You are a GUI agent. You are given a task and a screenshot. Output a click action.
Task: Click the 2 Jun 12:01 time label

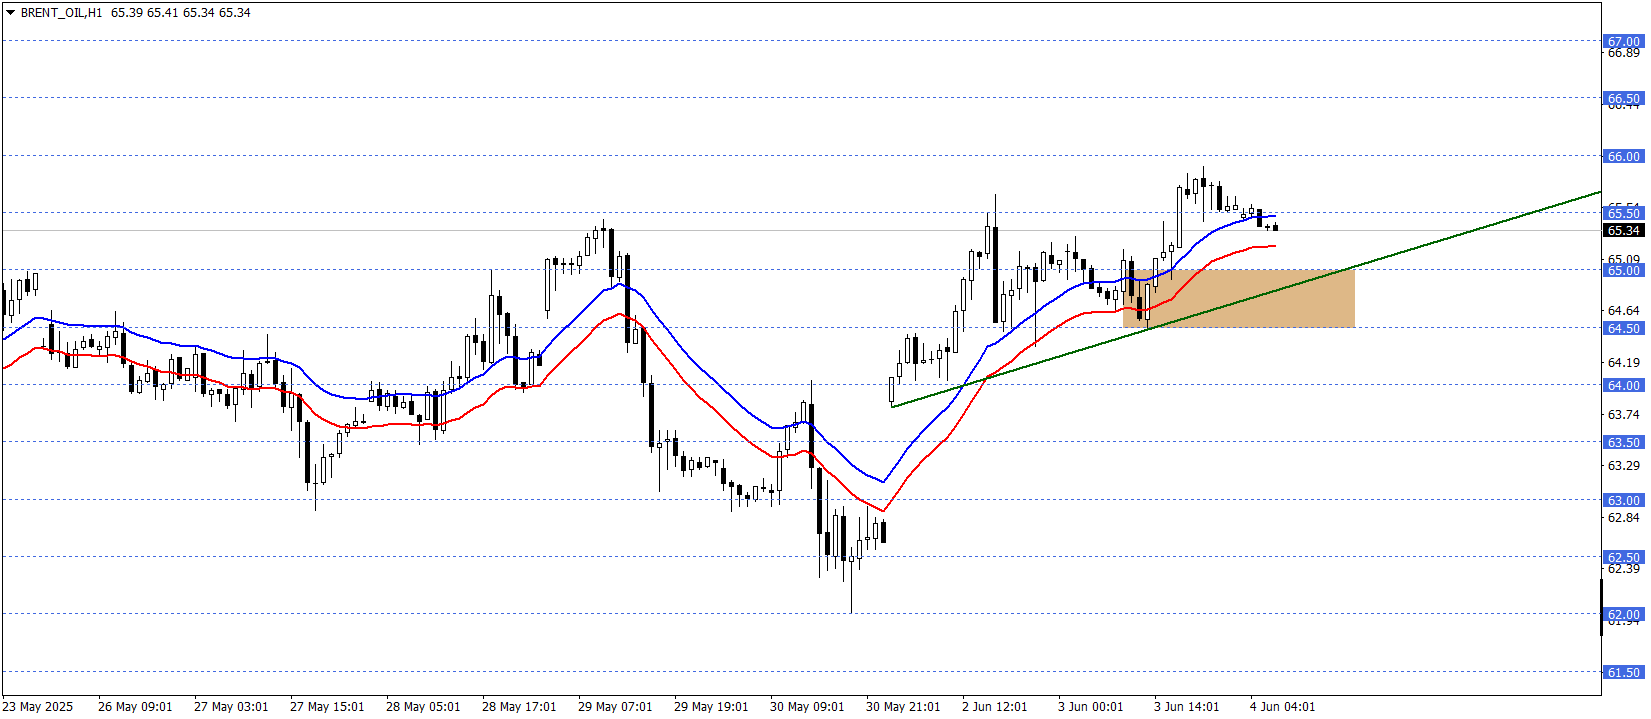click(x=995, y=707)
